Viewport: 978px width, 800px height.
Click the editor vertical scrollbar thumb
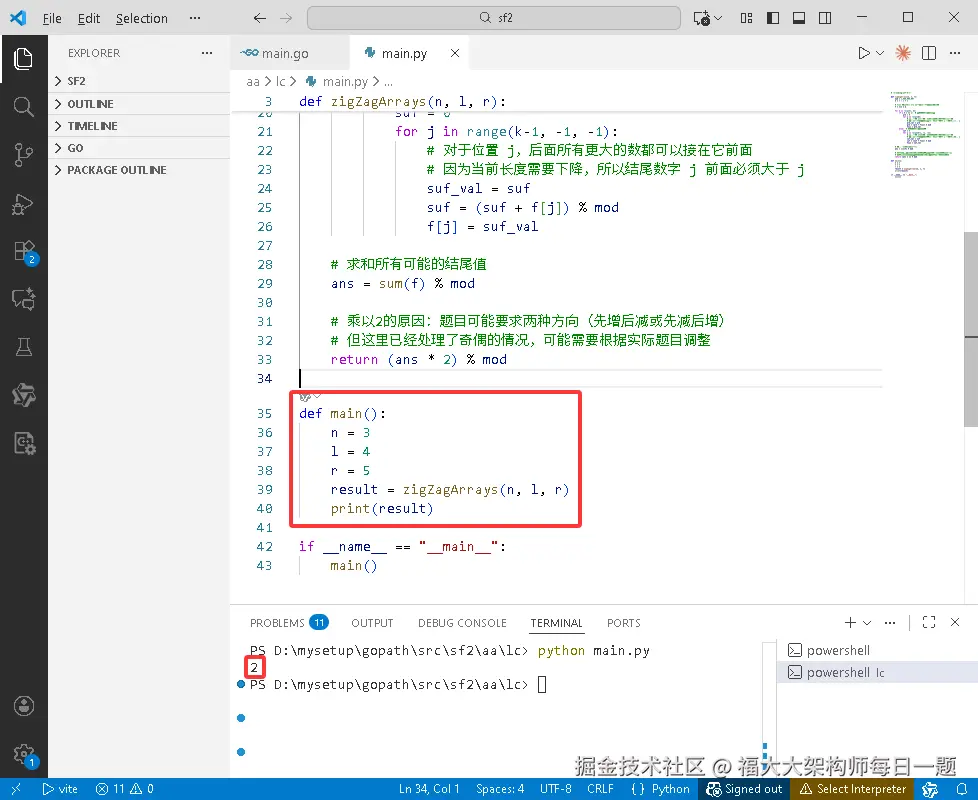pyautogui.click(x=971, y=329)
